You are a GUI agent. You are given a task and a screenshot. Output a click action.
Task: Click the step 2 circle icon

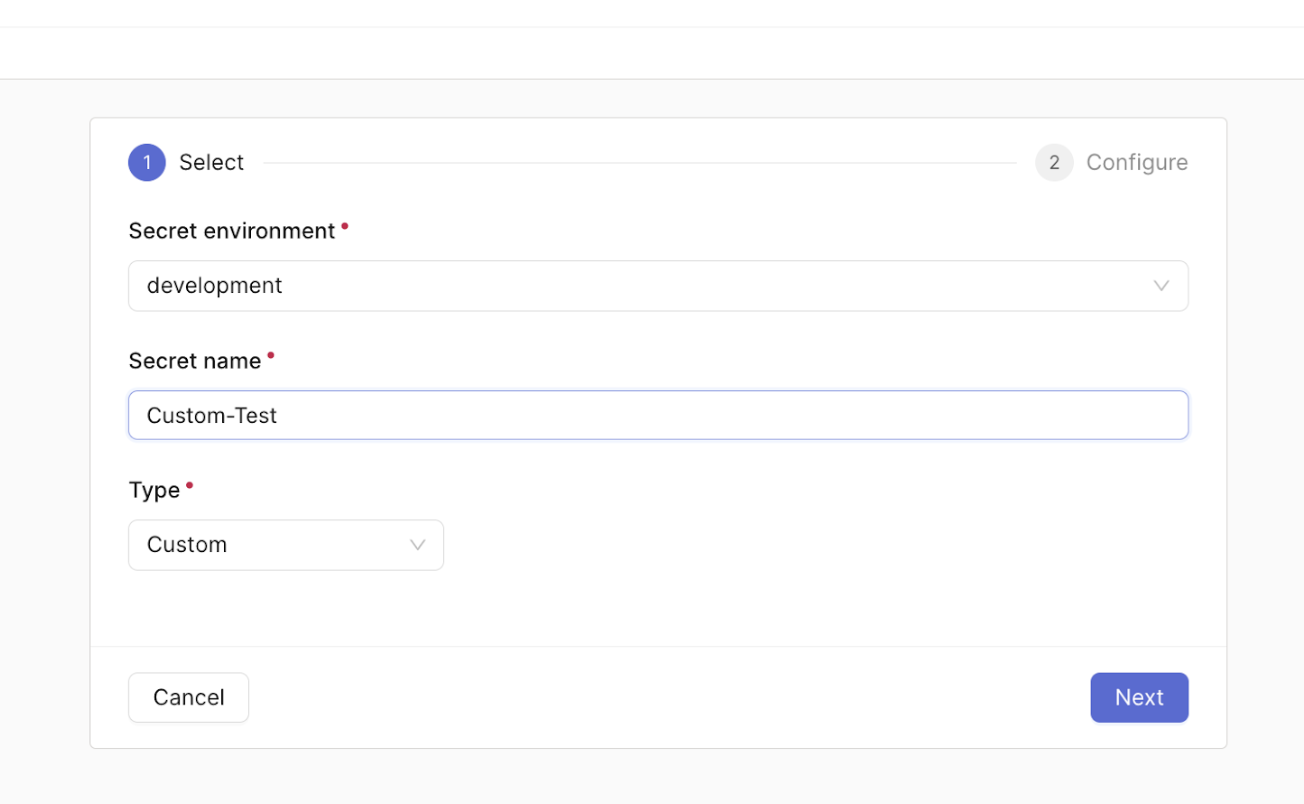(x=1053, y=163)
